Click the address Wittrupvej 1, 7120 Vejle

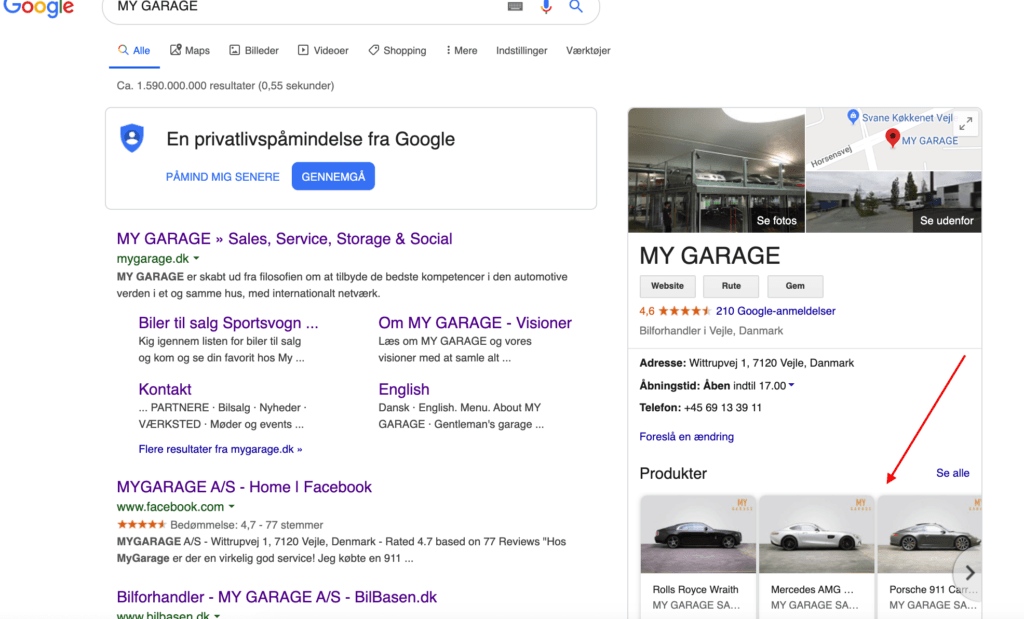(771, 363)
